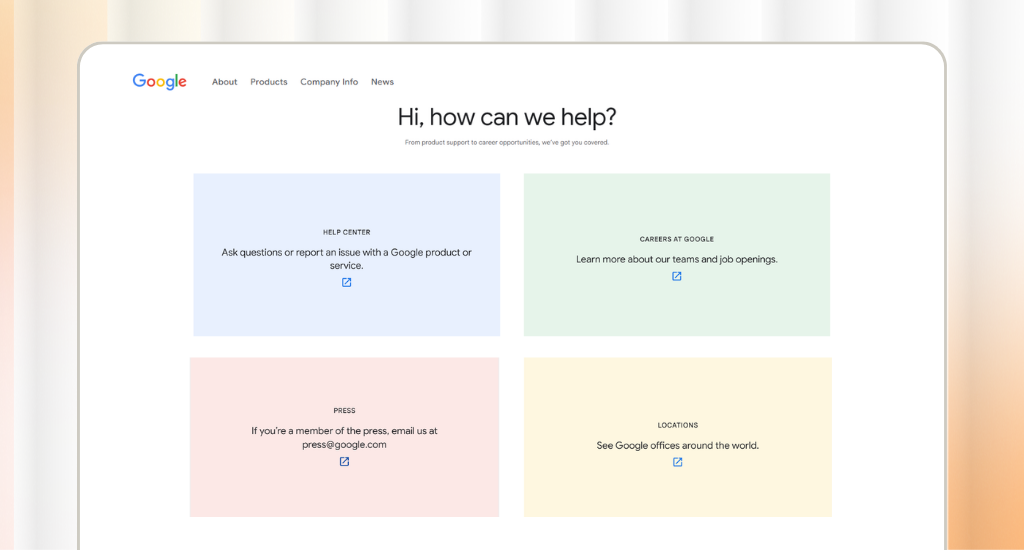This screenshot has height=550, width=1024.
Task: Click the 'From product support to career' subtitle
Action: (x=507, y=142)
